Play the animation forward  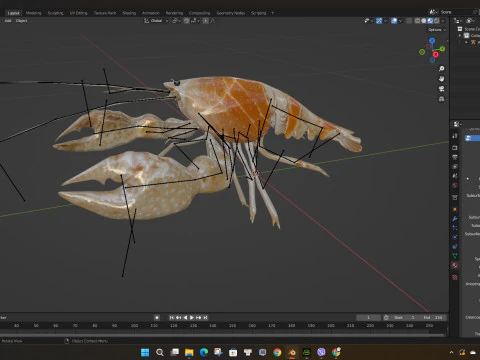click(192, 318)
